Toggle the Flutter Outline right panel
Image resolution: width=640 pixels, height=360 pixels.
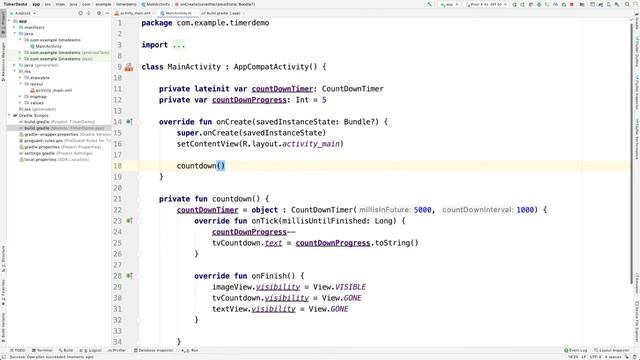pyautogui.click(x=637, y=52)
